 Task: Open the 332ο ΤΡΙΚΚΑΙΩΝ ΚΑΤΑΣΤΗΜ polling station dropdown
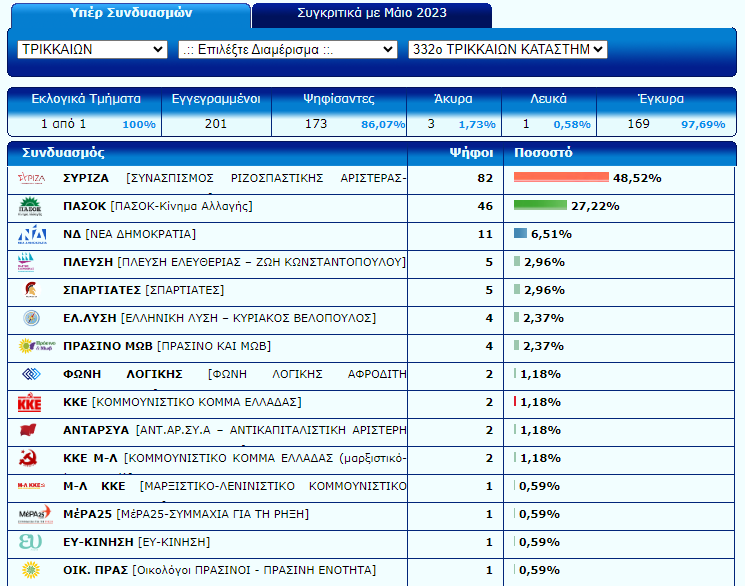507,49
